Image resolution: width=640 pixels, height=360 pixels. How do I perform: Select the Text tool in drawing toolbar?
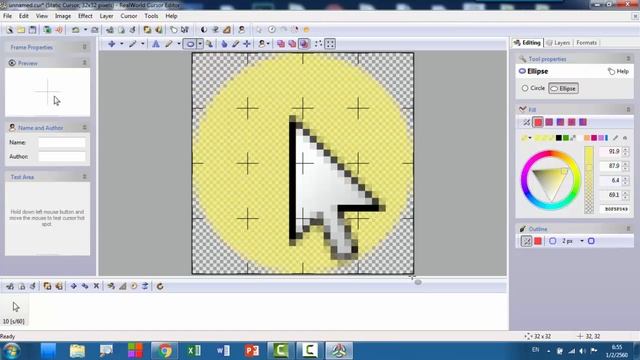point(156,44)
